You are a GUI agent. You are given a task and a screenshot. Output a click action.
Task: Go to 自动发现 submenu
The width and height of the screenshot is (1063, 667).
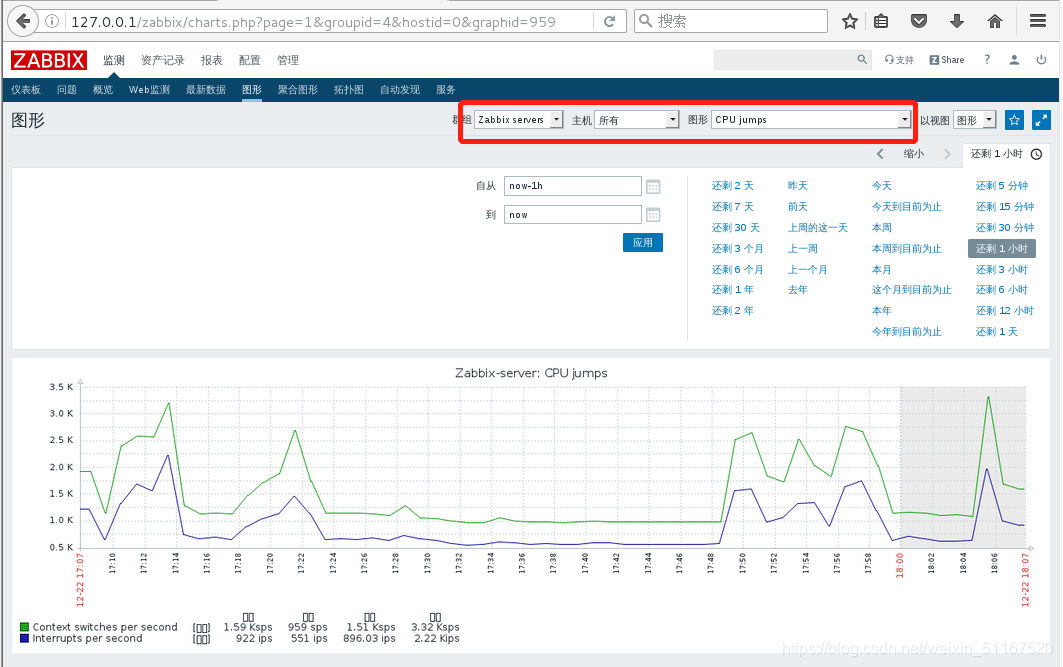[x=400, y=89]
